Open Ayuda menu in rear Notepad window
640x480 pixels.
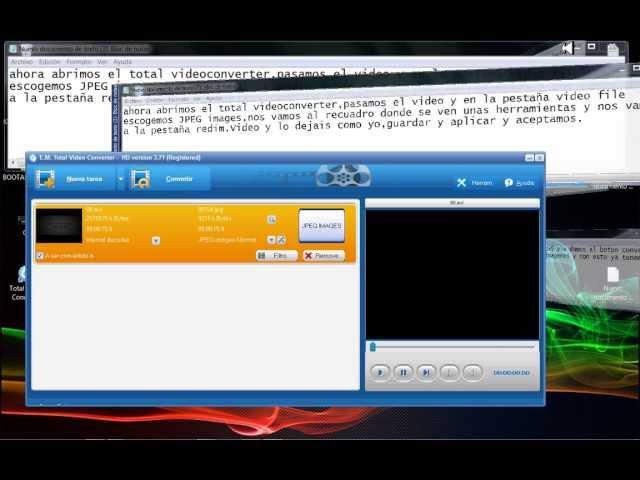(x=122, y=62)
